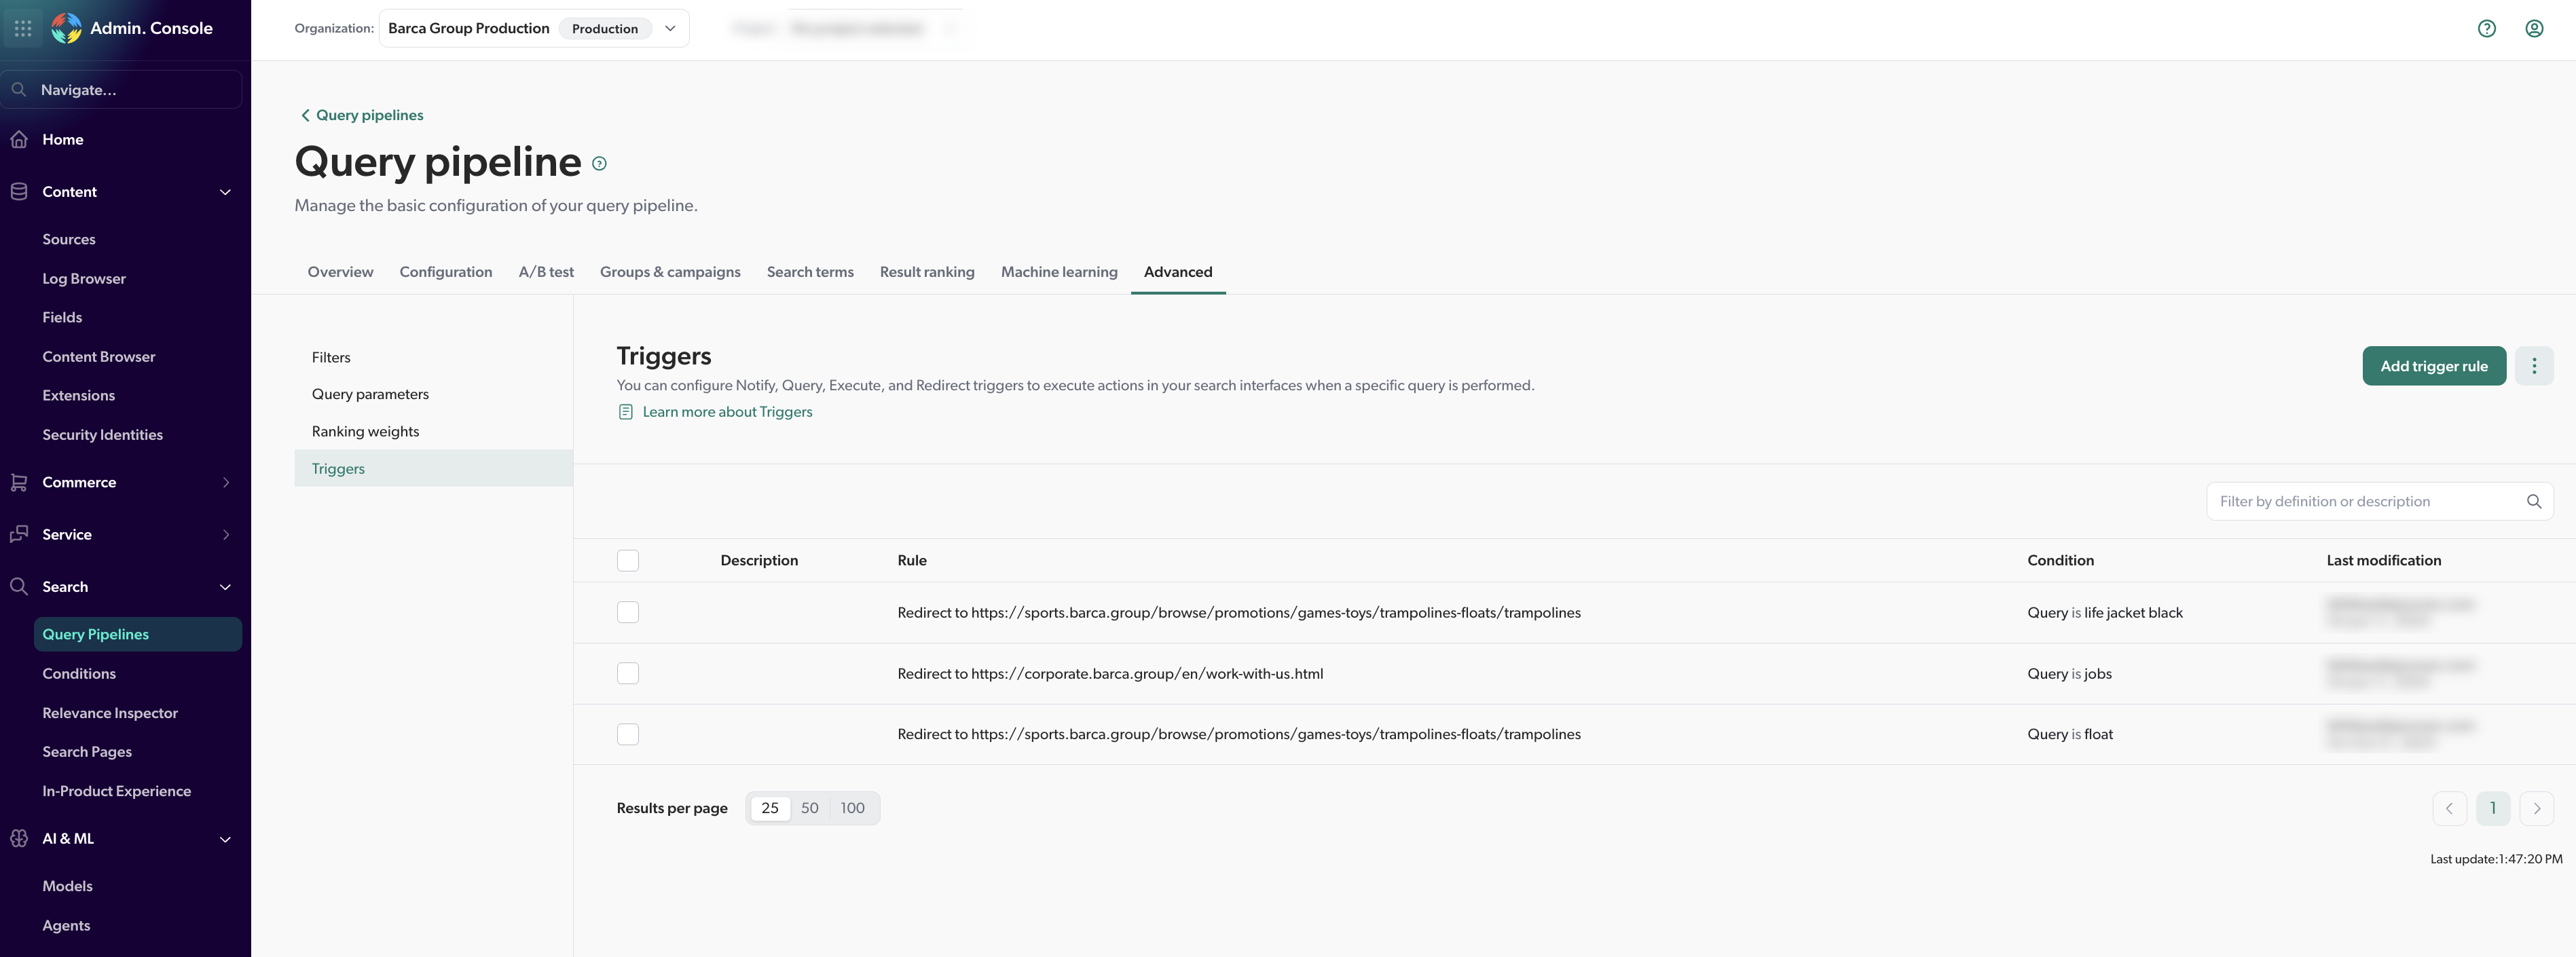Viewport: 2576px width, 957px height.
Task: Open the user account icon
Action: pyautogui.click(x=2534, y=29)
